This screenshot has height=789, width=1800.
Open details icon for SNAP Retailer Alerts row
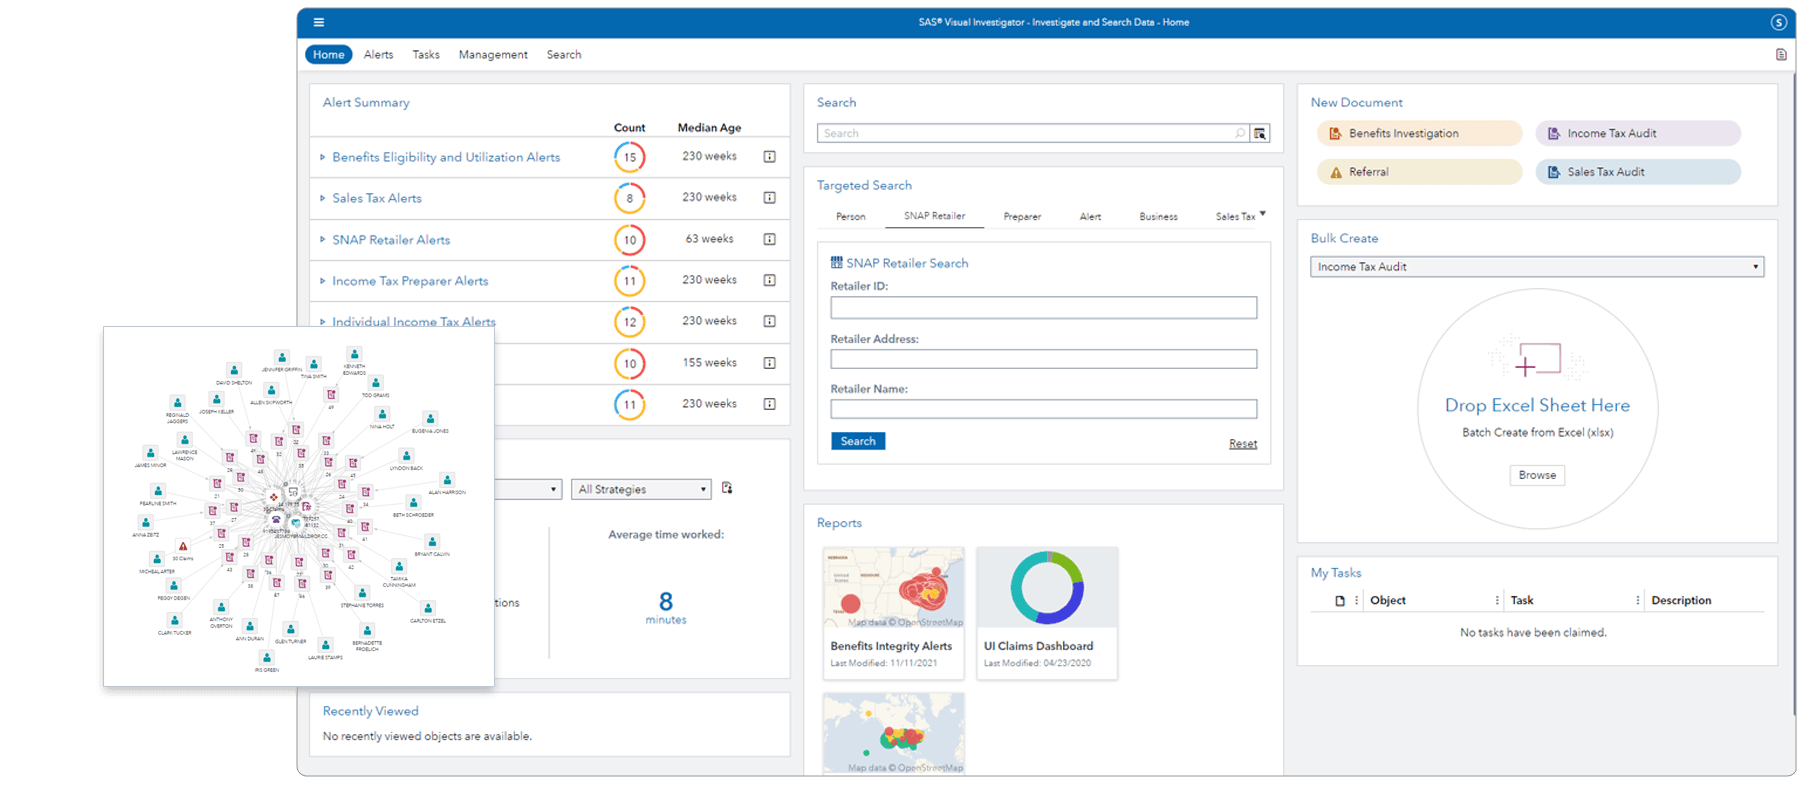click(770, 239)
